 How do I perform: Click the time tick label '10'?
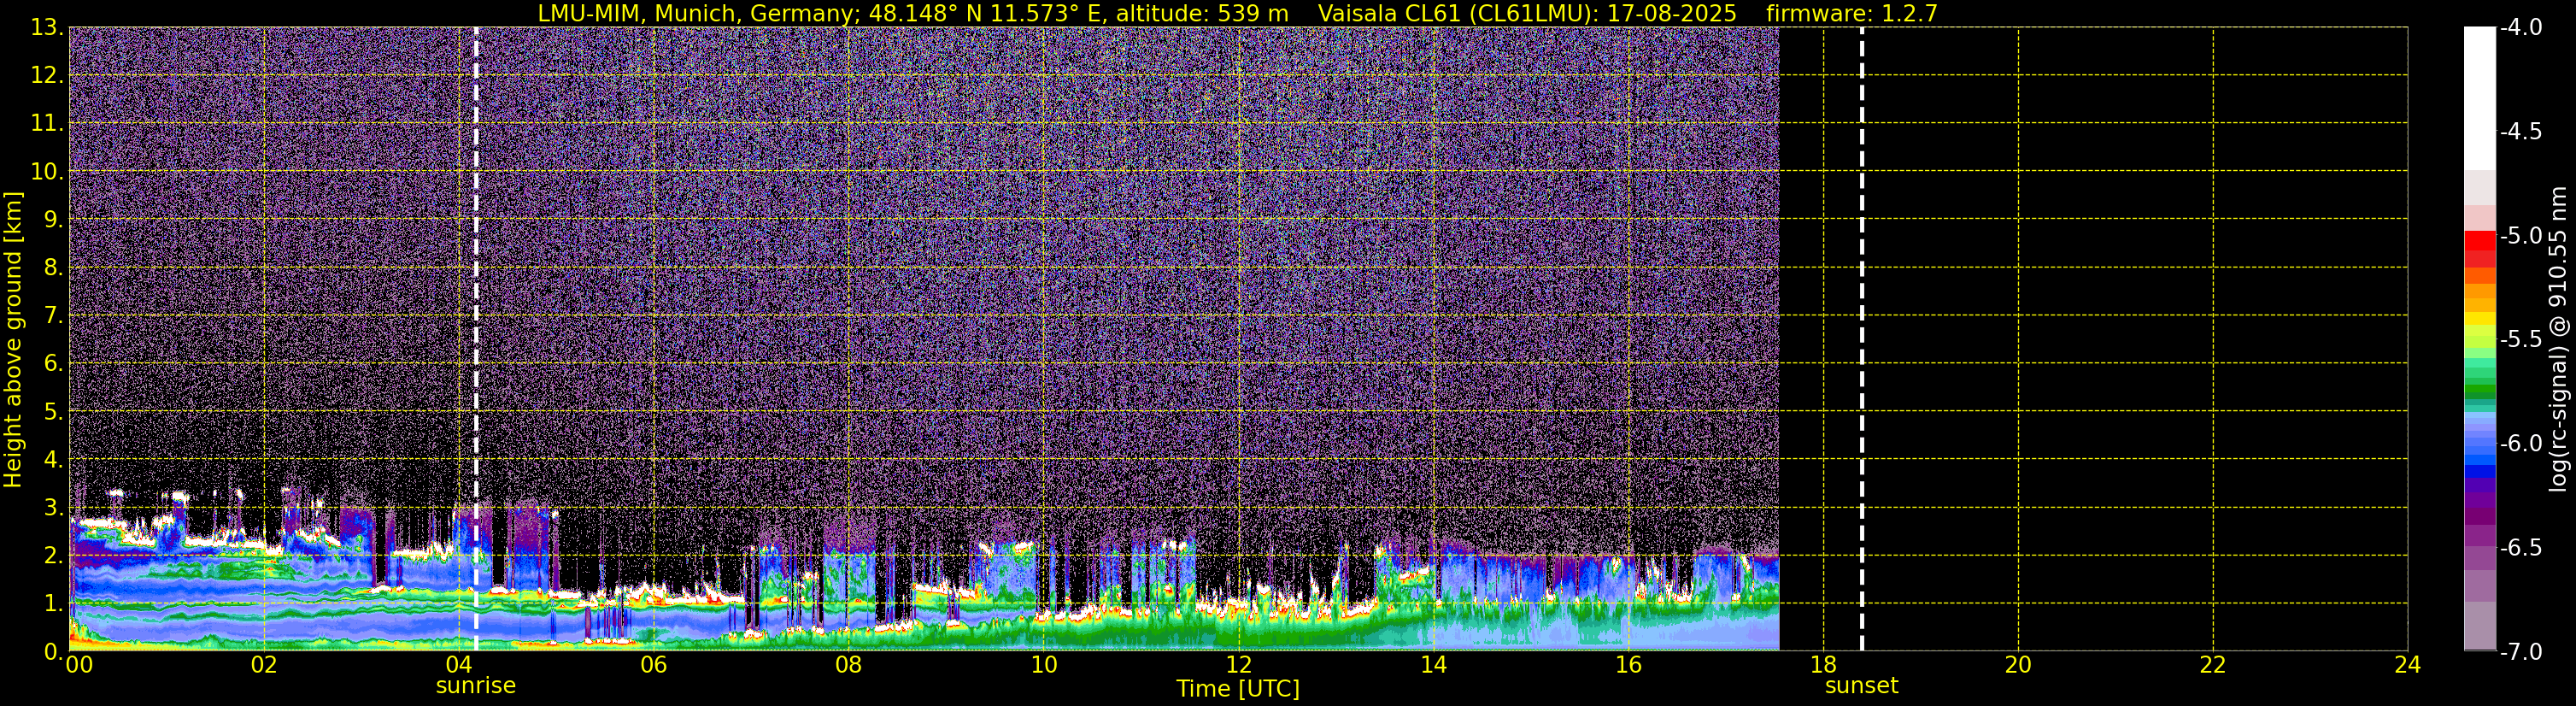pos(1043,665)
